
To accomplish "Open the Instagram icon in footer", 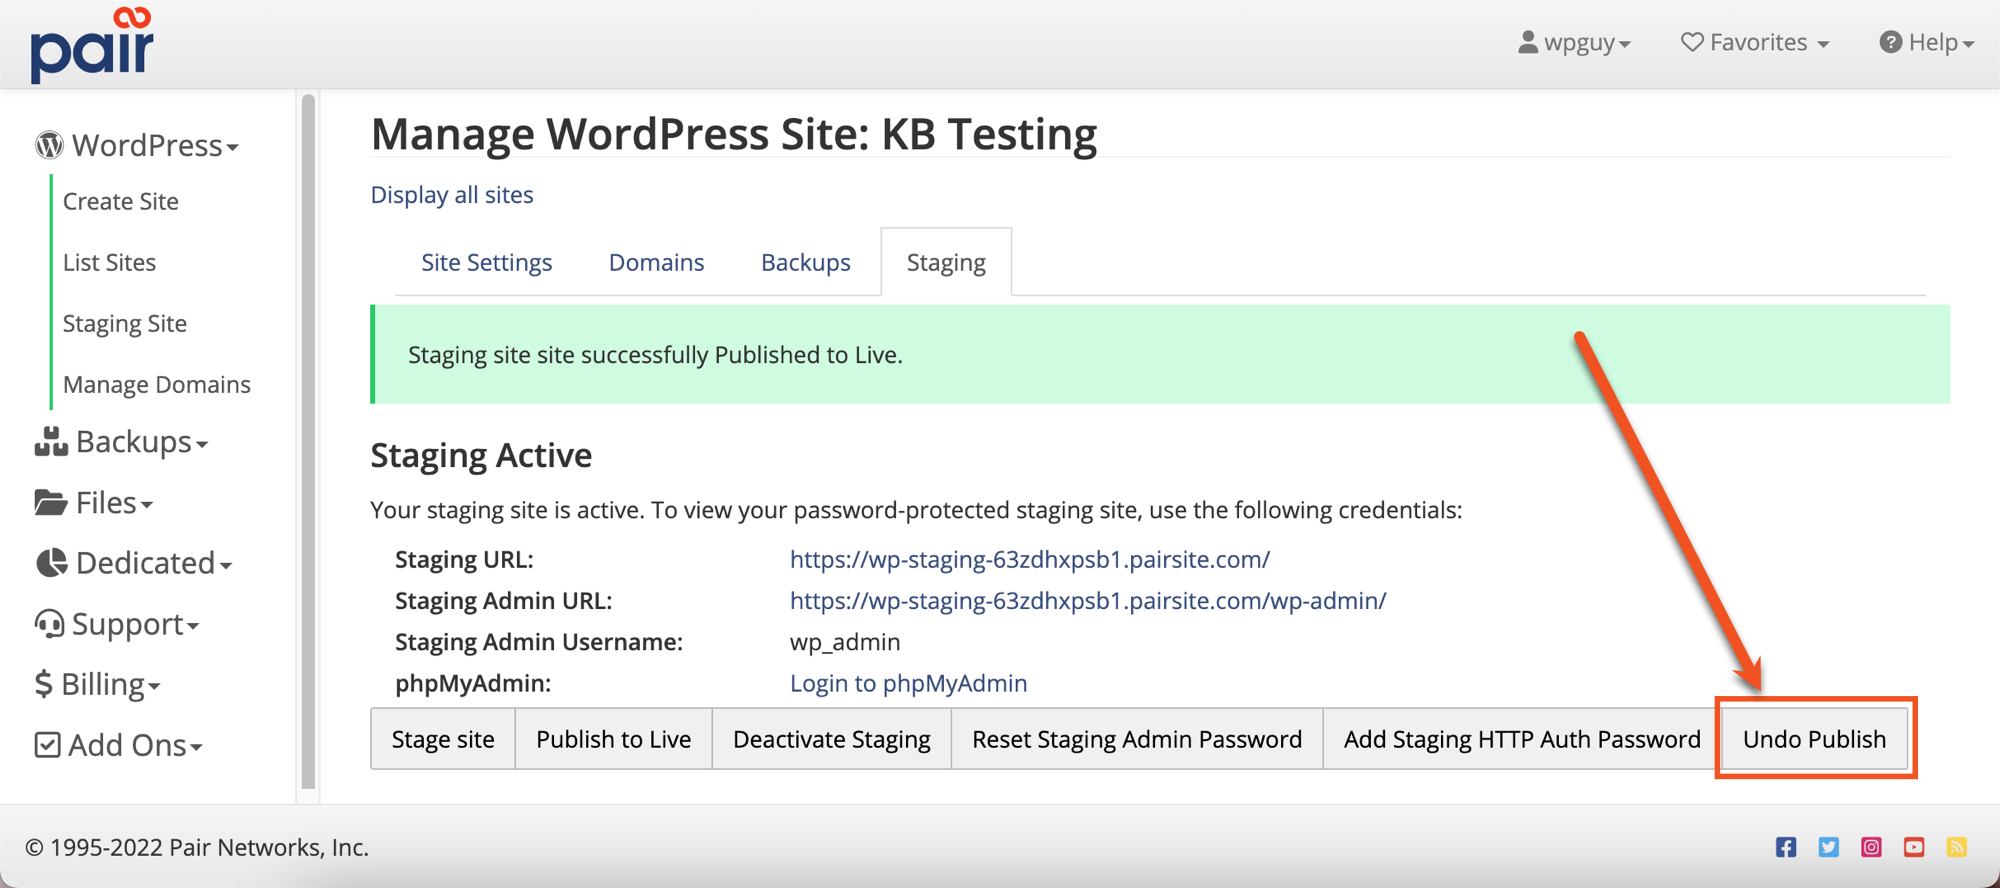I will pyautogui.click(x=1872, y=847).
